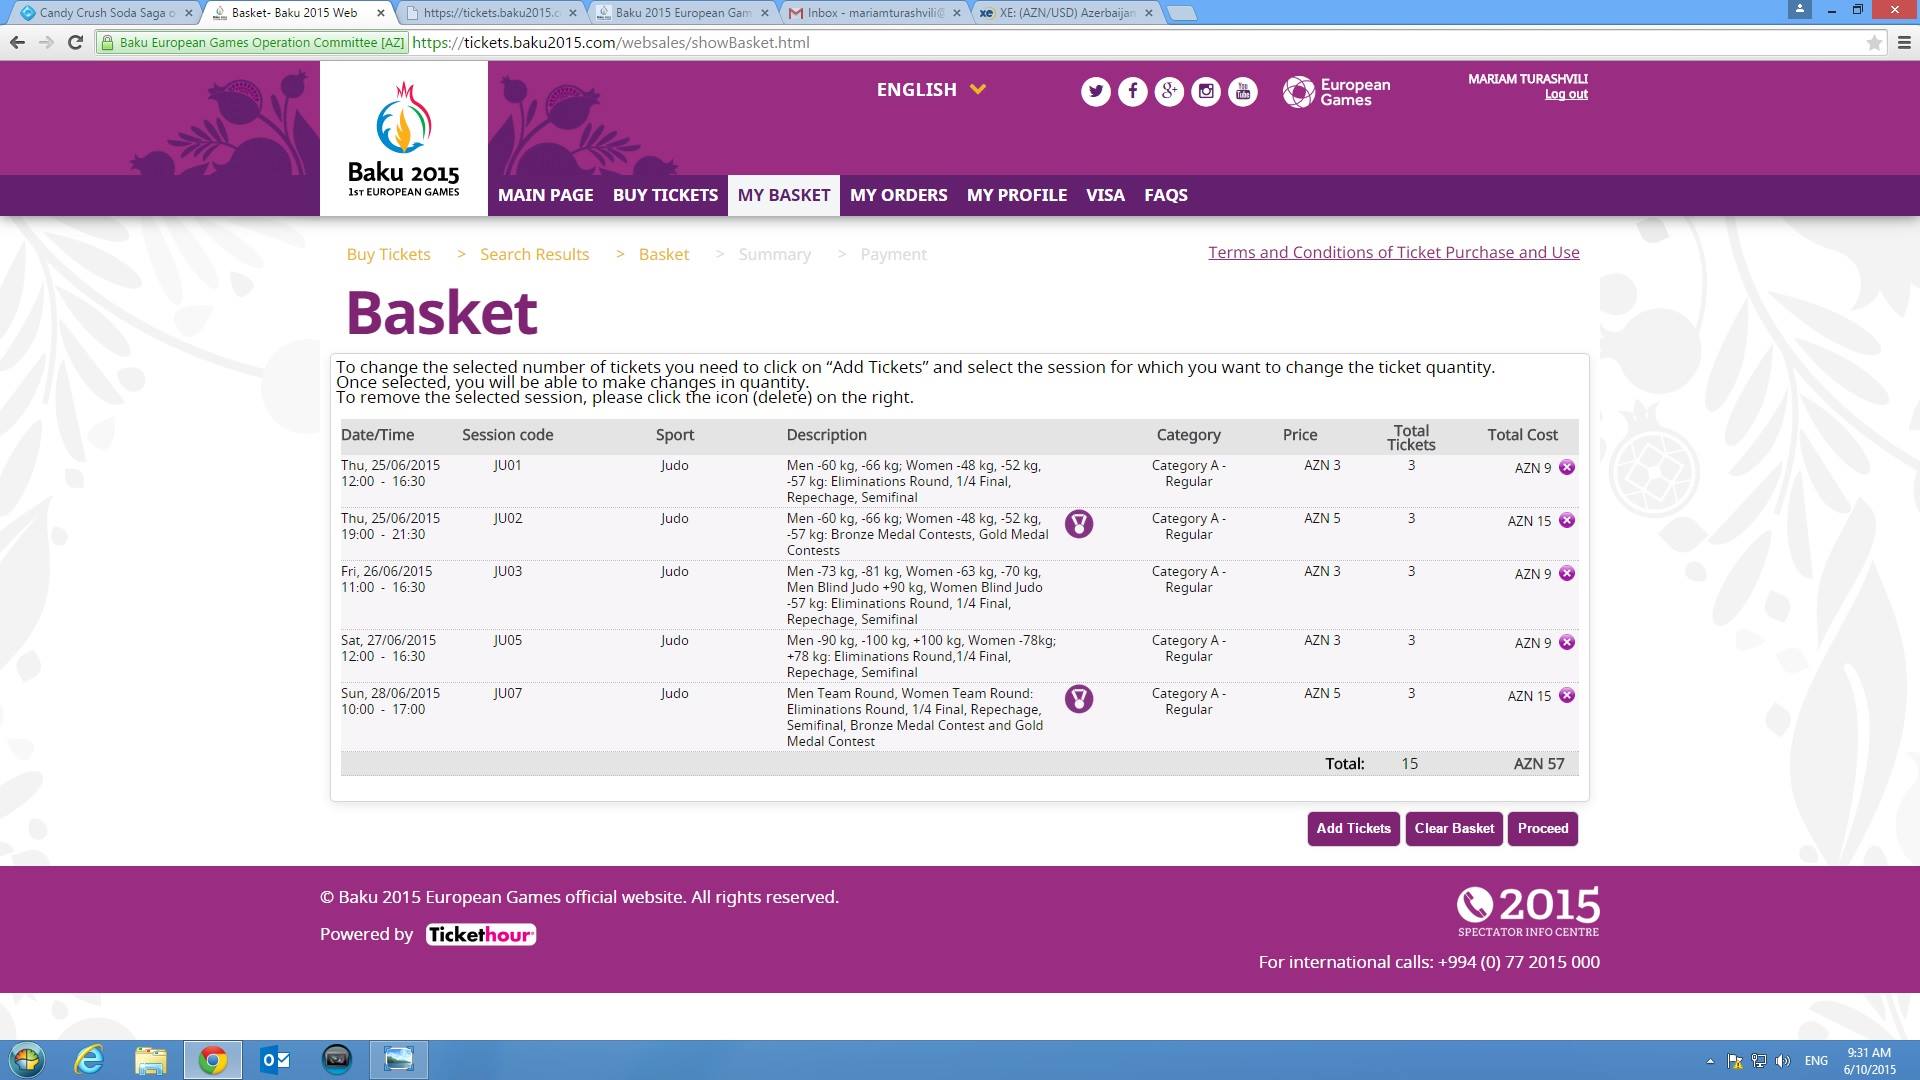Click the Clear Basket button
The width and height of the screenshot is (1920, 1080).
pos(1453,828)
